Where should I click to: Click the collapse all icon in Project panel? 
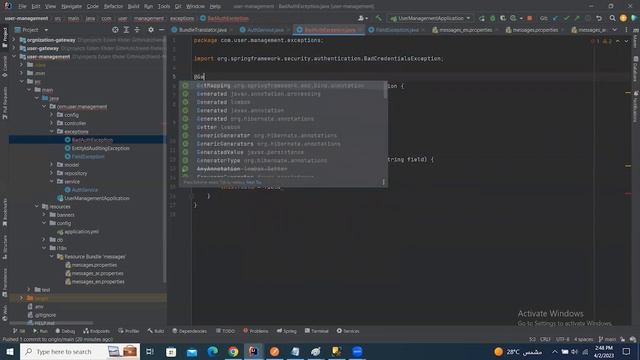137,30
